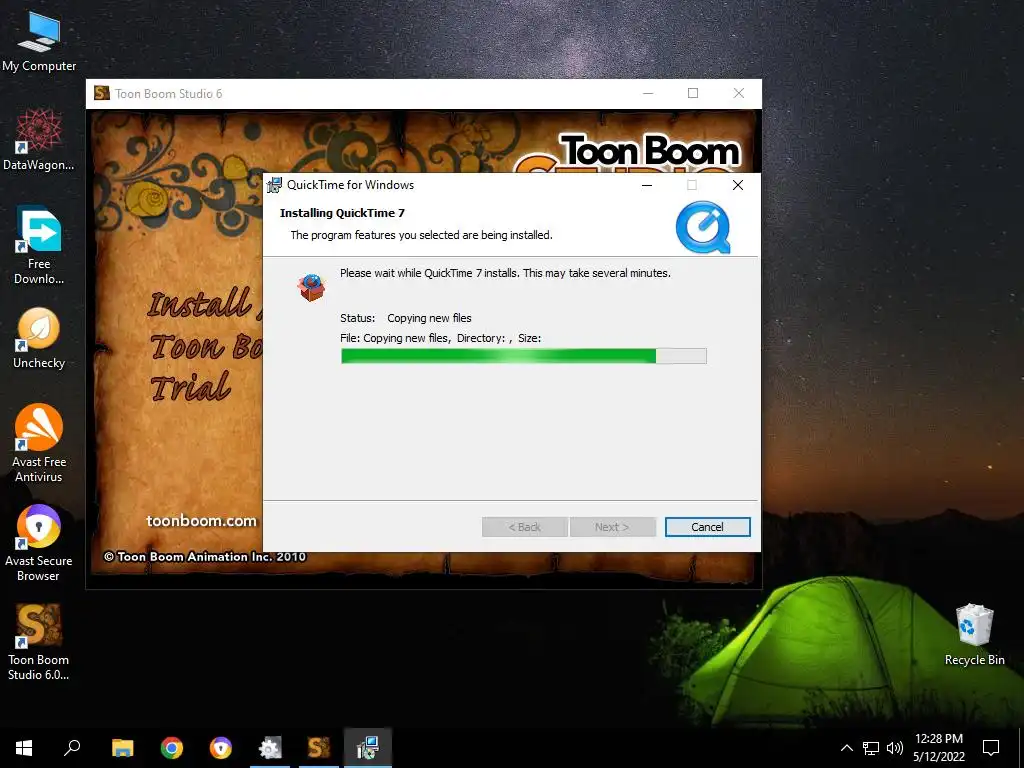The image size is (1024, 768).
Task: Close the Toon Boom Studio 6 window
Action: 739,93
